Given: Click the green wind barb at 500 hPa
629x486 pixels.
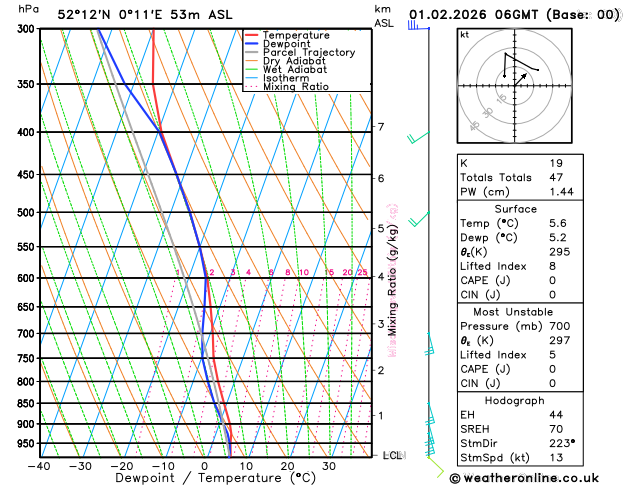Looking at the screenshot, I should tap(419, 219).
